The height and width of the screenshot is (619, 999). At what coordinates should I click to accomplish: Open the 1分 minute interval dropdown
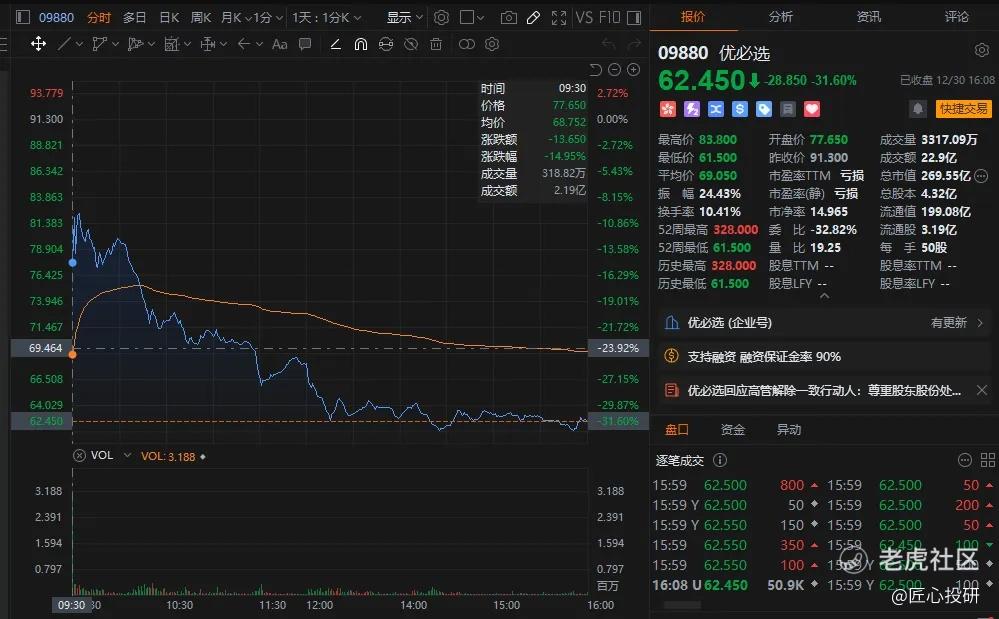point(268,17)
